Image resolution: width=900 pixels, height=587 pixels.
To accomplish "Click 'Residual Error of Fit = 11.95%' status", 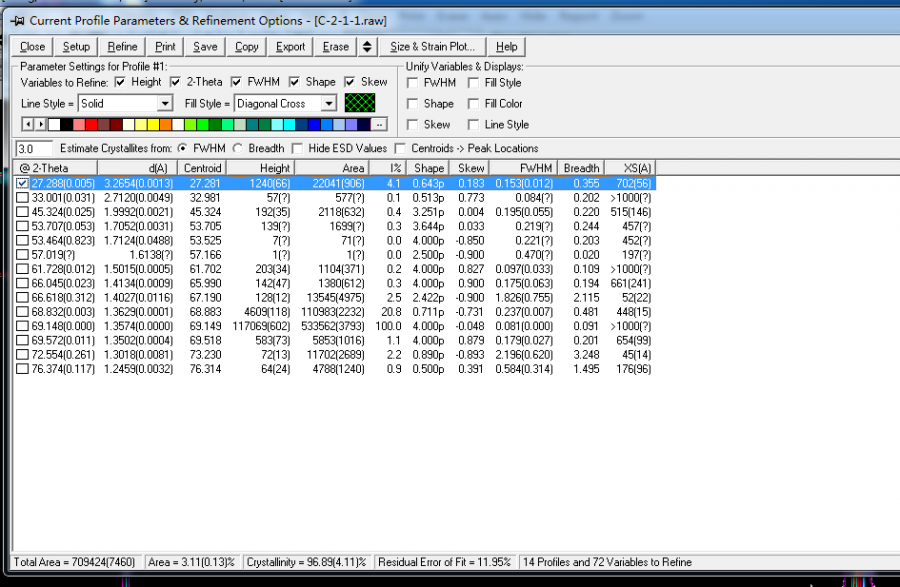I will coord(444,562).
